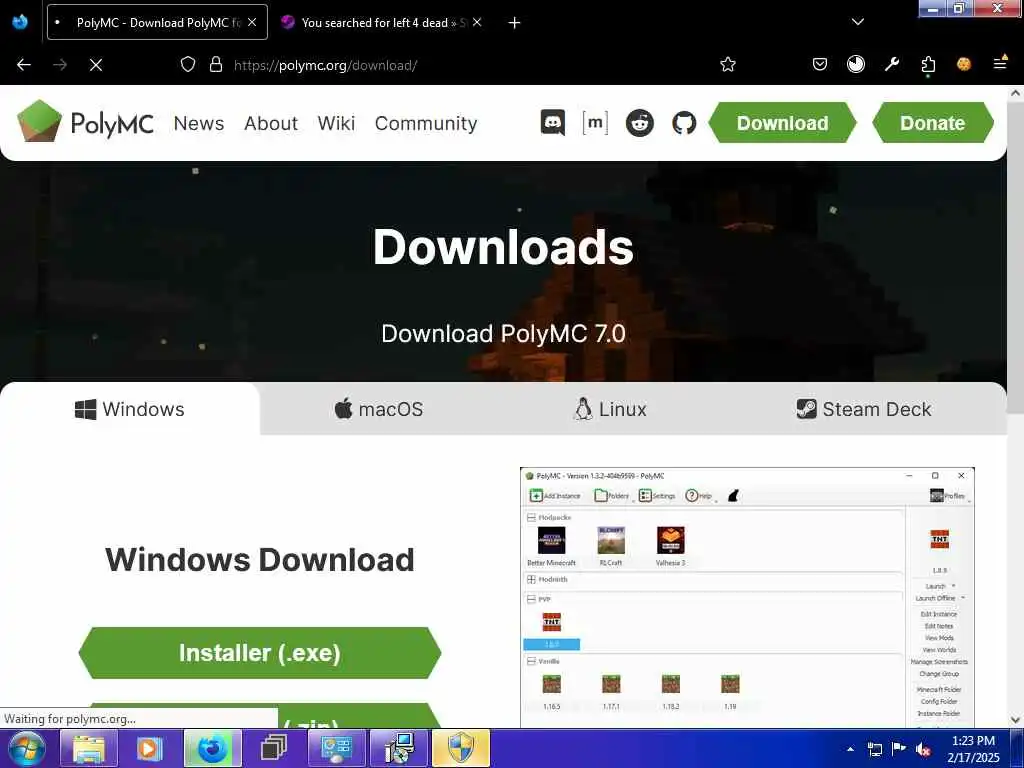Click the green Donate button
1024x768 pixels.
click(933, 123)
